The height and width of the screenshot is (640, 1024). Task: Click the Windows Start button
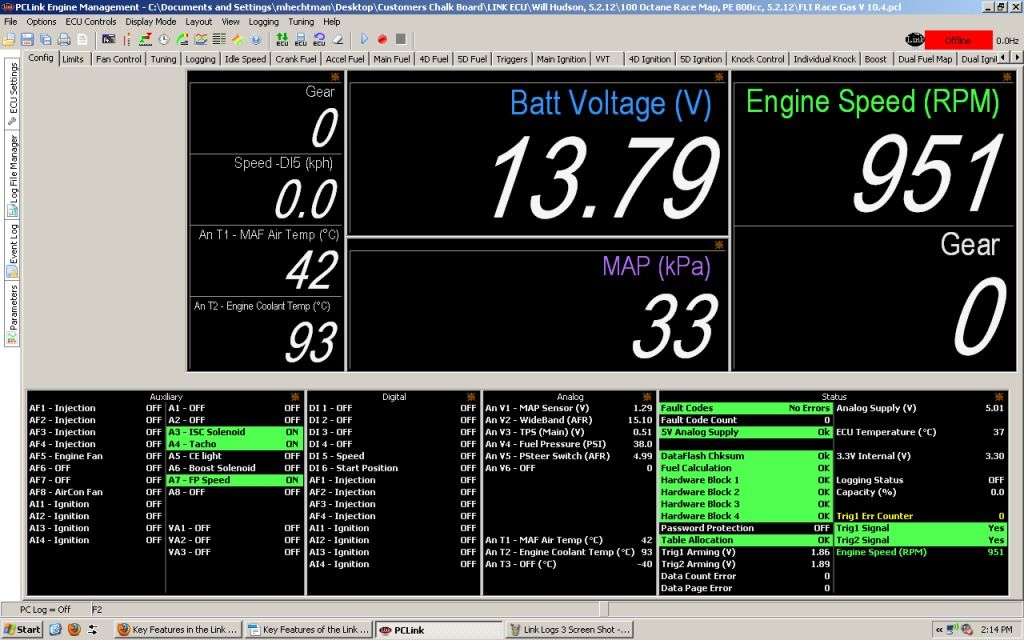tap(22, 630)
